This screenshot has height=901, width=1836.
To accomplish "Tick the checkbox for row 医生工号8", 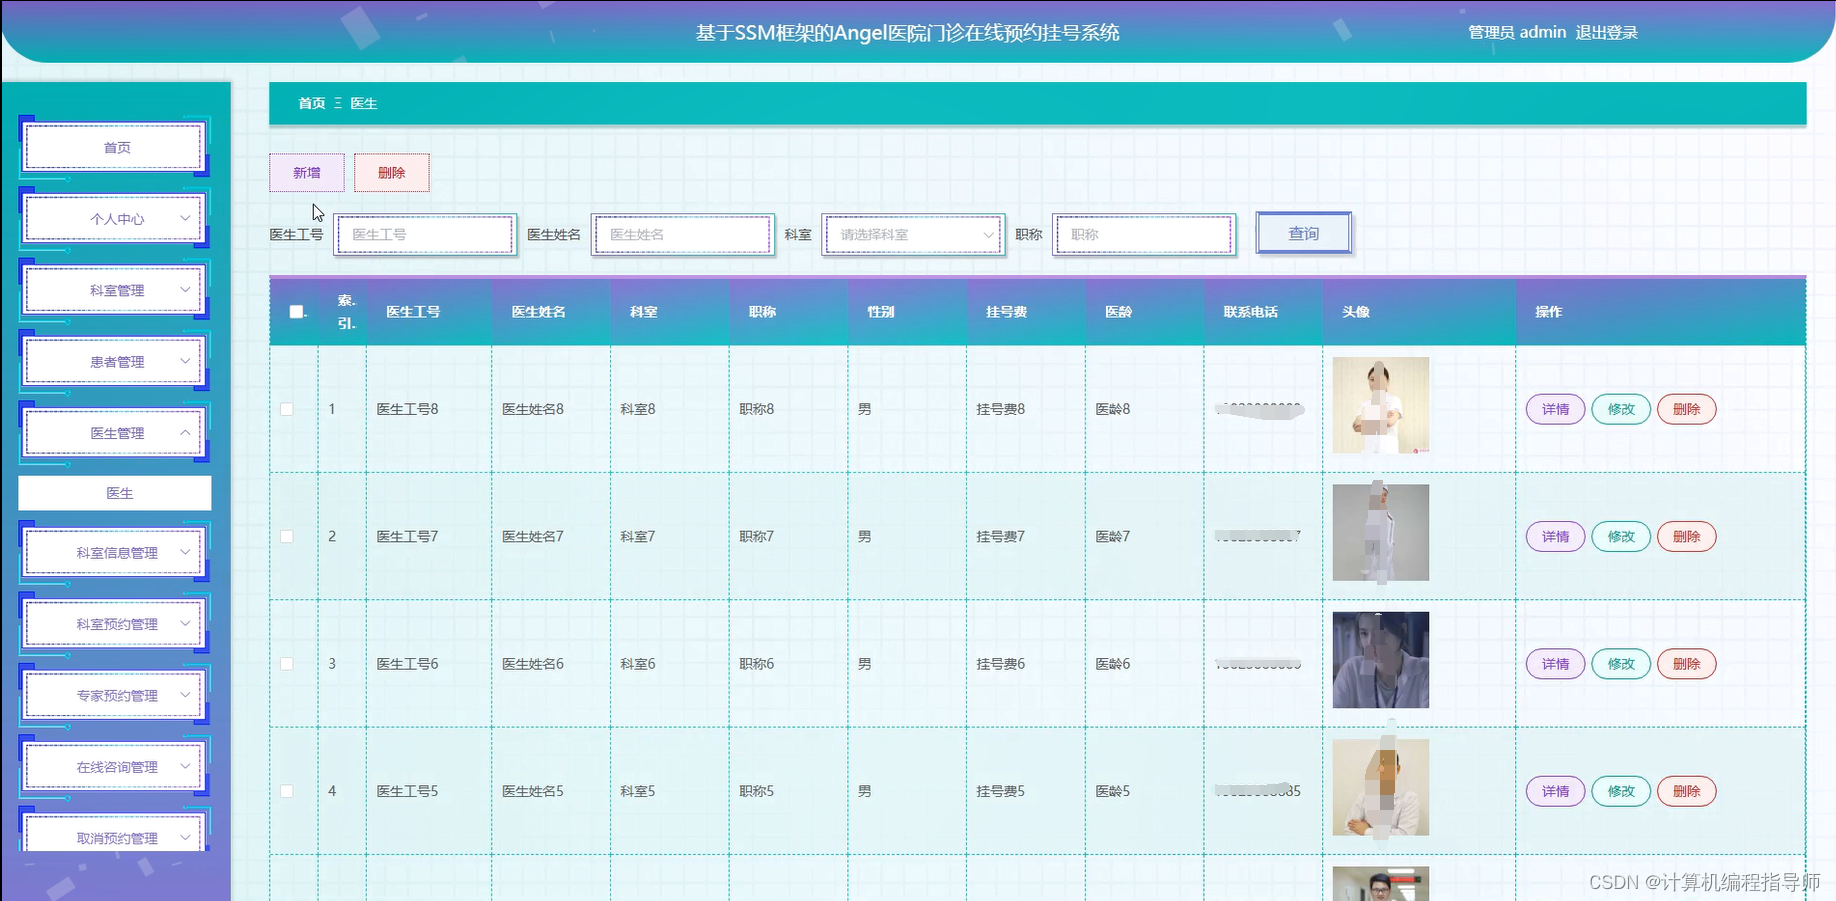I will click(x=287, y=409).
